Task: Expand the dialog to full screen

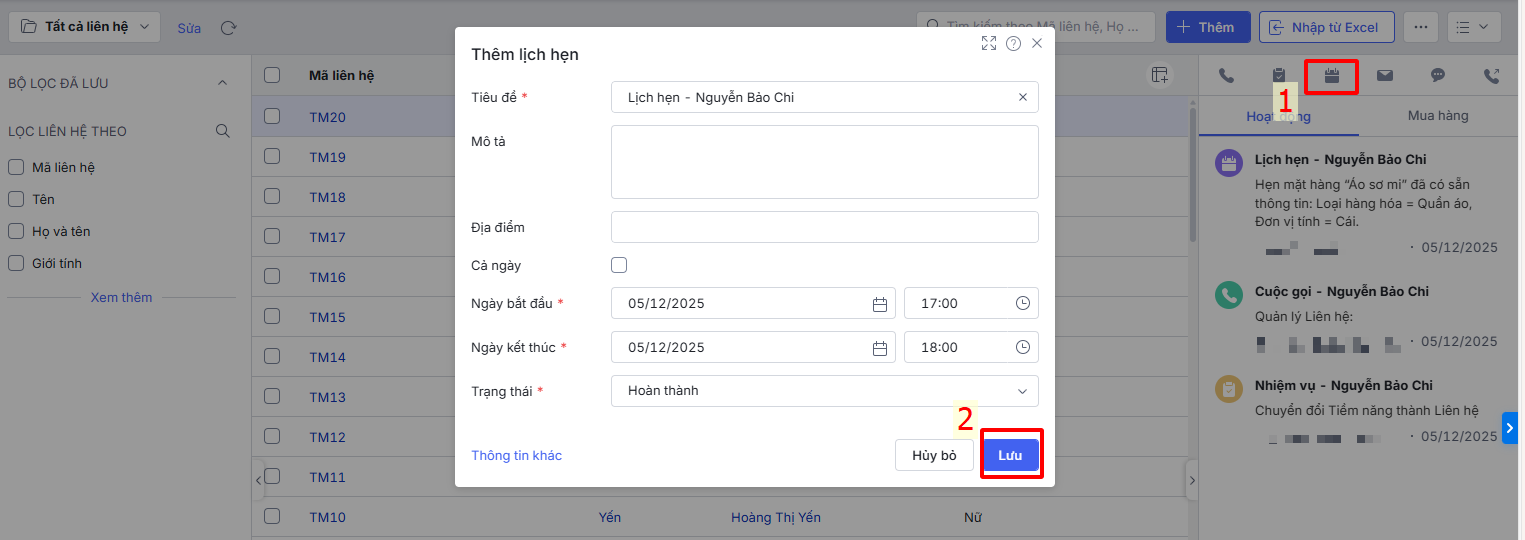Action: pyautogui.click(x=989, y=43)
